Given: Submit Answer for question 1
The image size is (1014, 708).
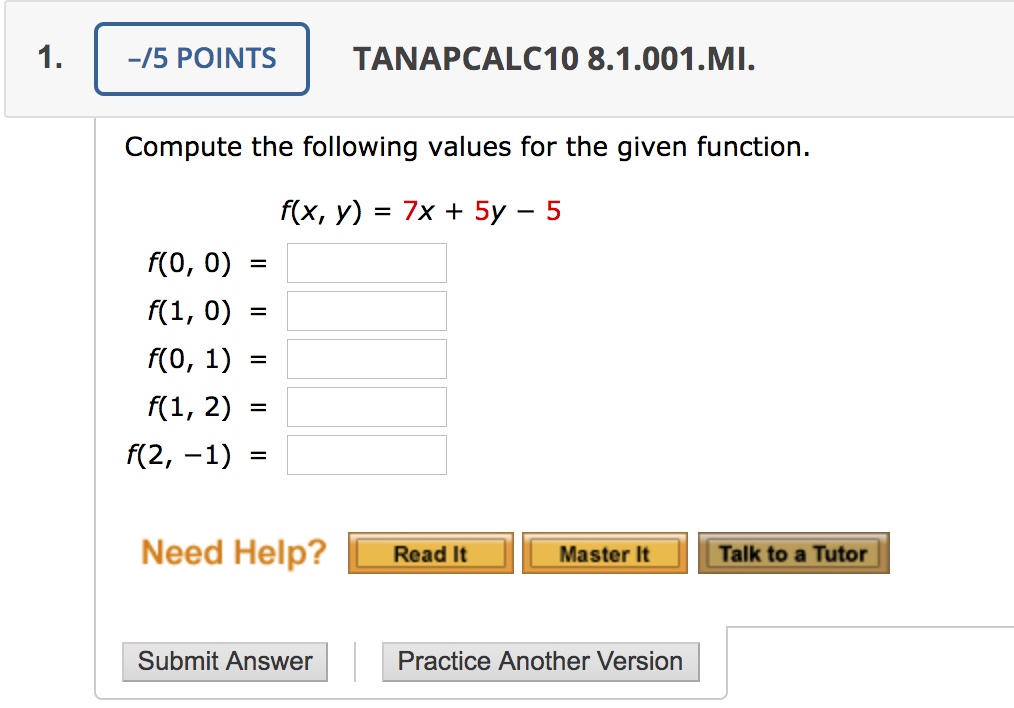Looking at the screenshot, I should (224, 661).
